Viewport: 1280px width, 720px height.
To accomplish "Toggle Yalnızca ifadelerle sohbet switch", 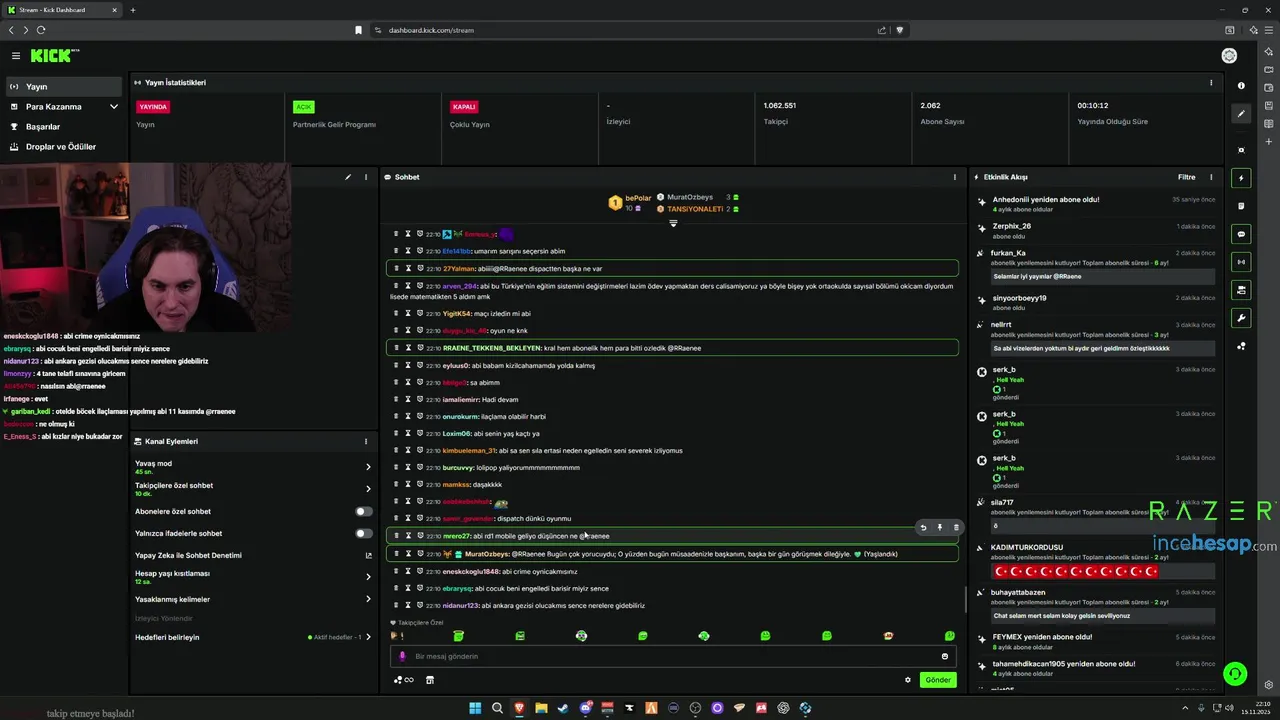I will coord(364,533).
